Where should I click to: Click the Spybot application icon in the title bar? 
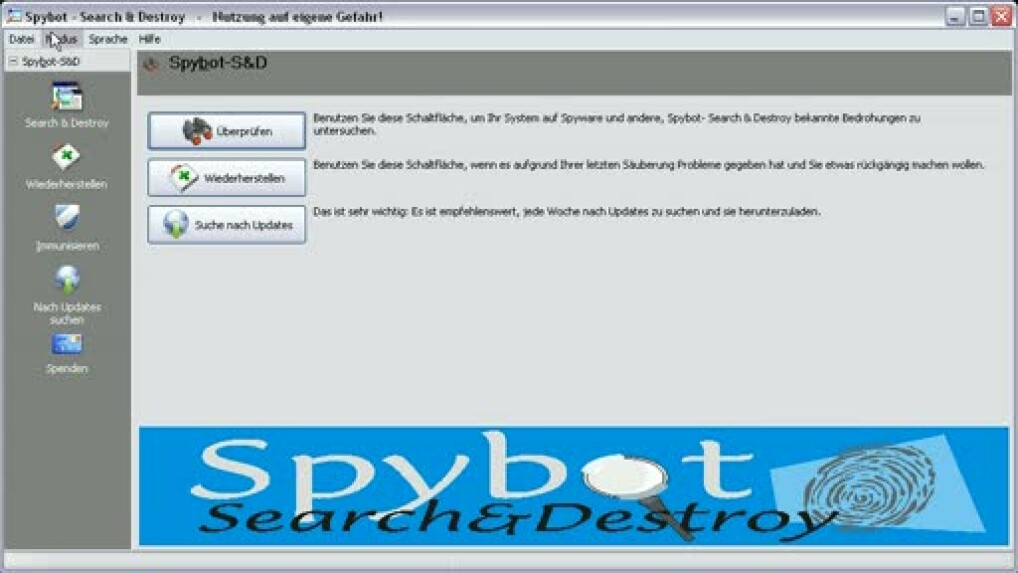[14, 16]
